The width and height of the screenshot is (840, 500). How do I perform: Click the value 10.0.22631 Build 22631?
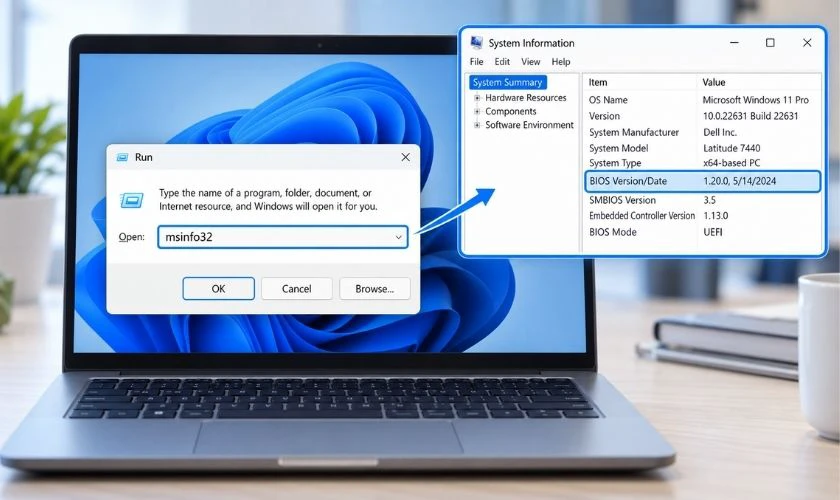[751, 116]
